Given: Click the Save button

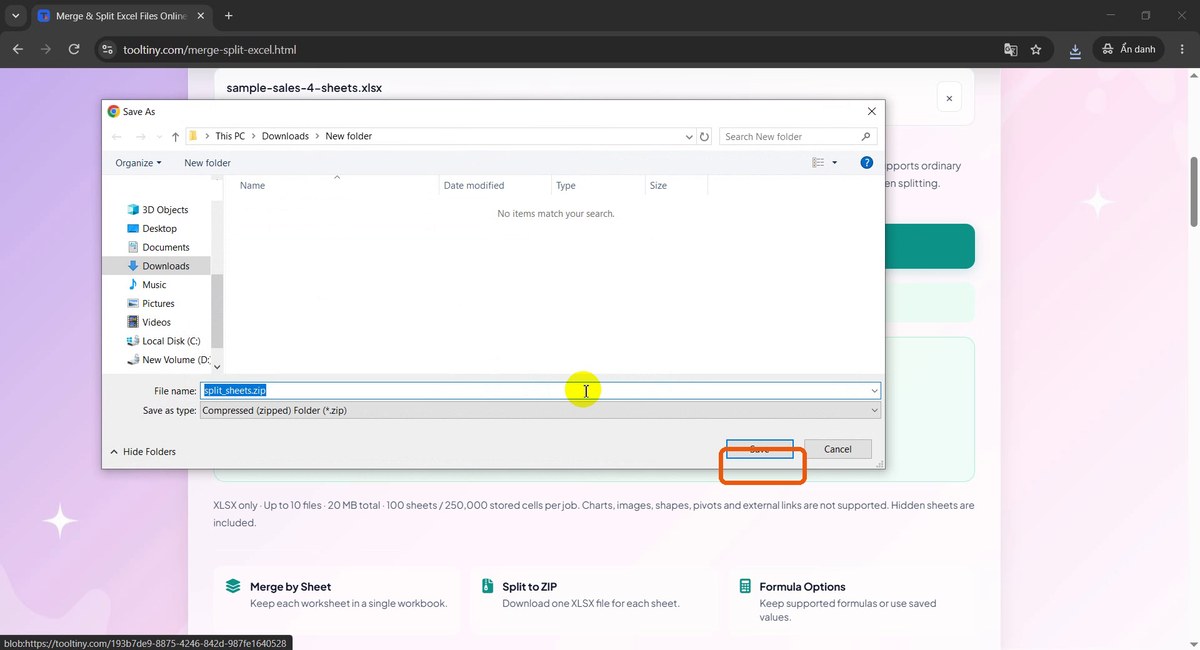Looking at the screenshot, I should (x=760, y=449).
